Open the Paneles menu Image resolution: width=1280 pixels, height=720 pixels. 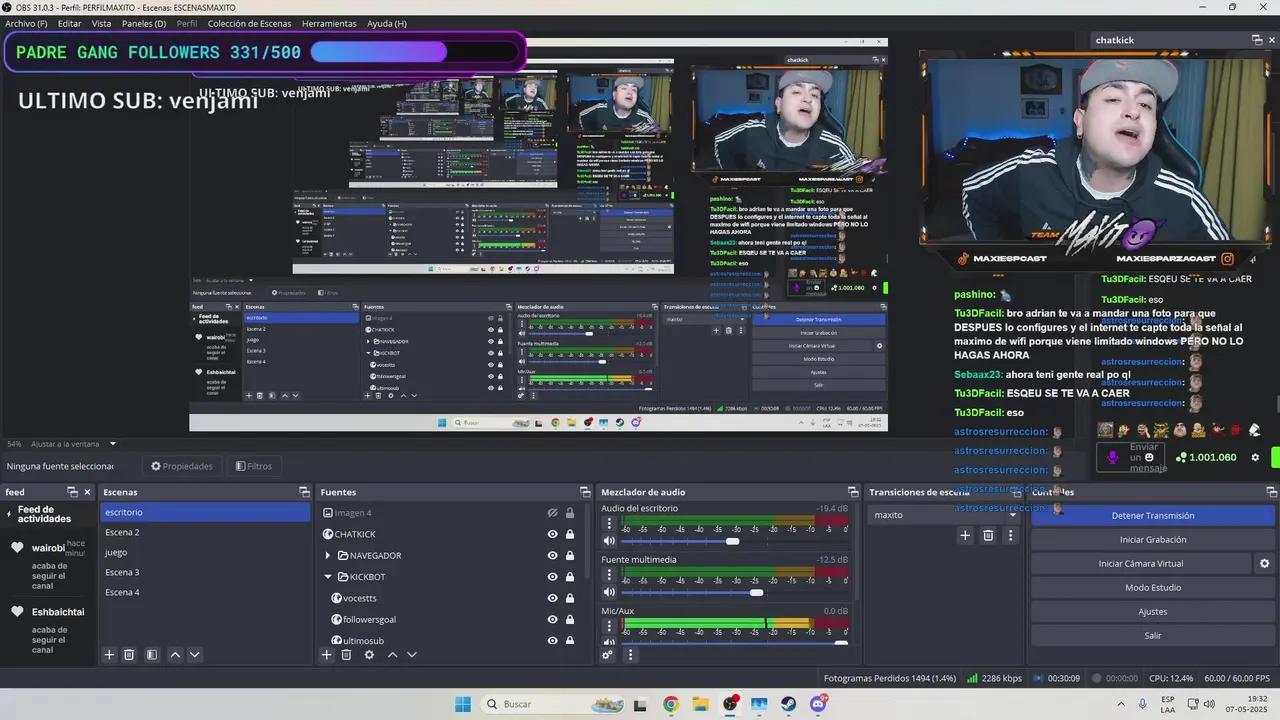[144, 23]
